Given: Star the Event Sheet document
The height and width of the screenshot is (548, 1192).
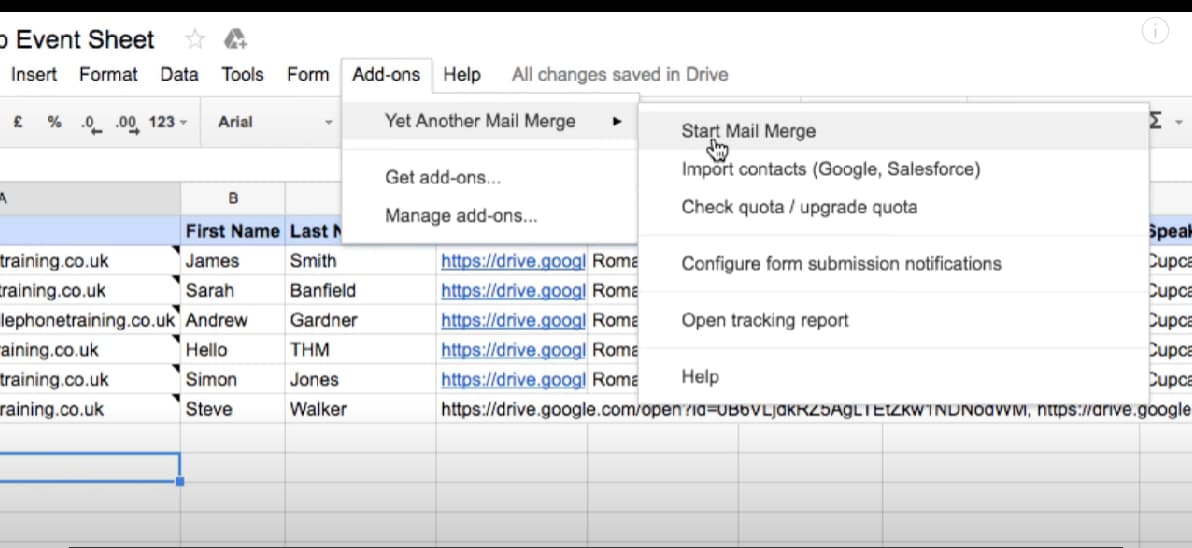Looking at the screenshot, I should [x=195, y=40].
